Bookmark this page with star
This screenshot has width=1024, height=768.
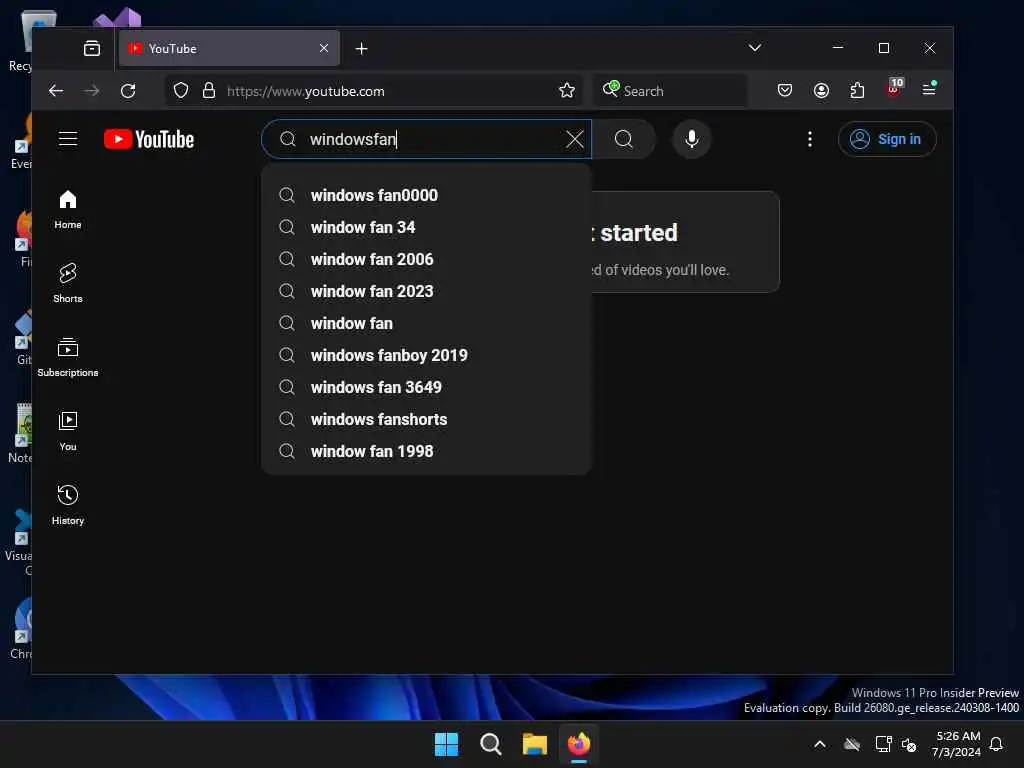(567, 91)
